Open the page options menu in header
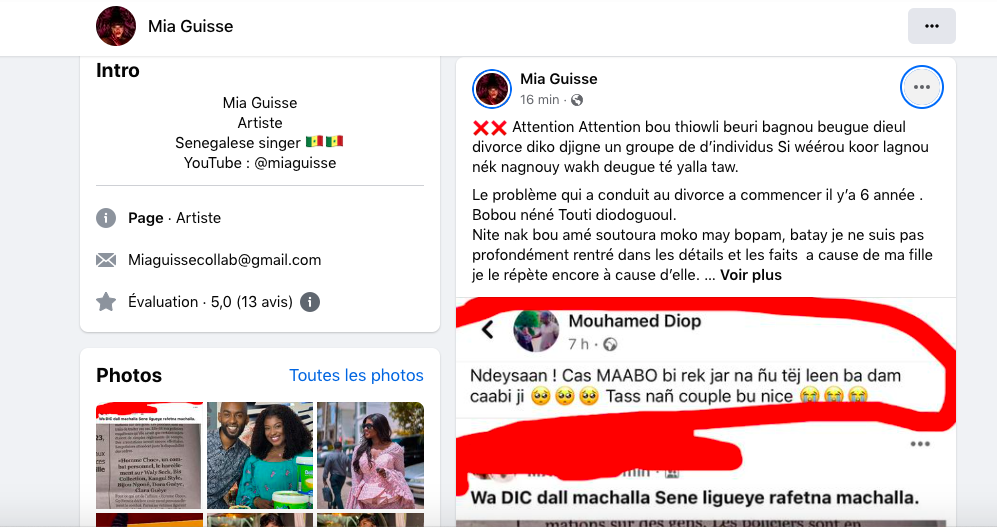Viewport: 997px width, 527px height. coord(931,26)
